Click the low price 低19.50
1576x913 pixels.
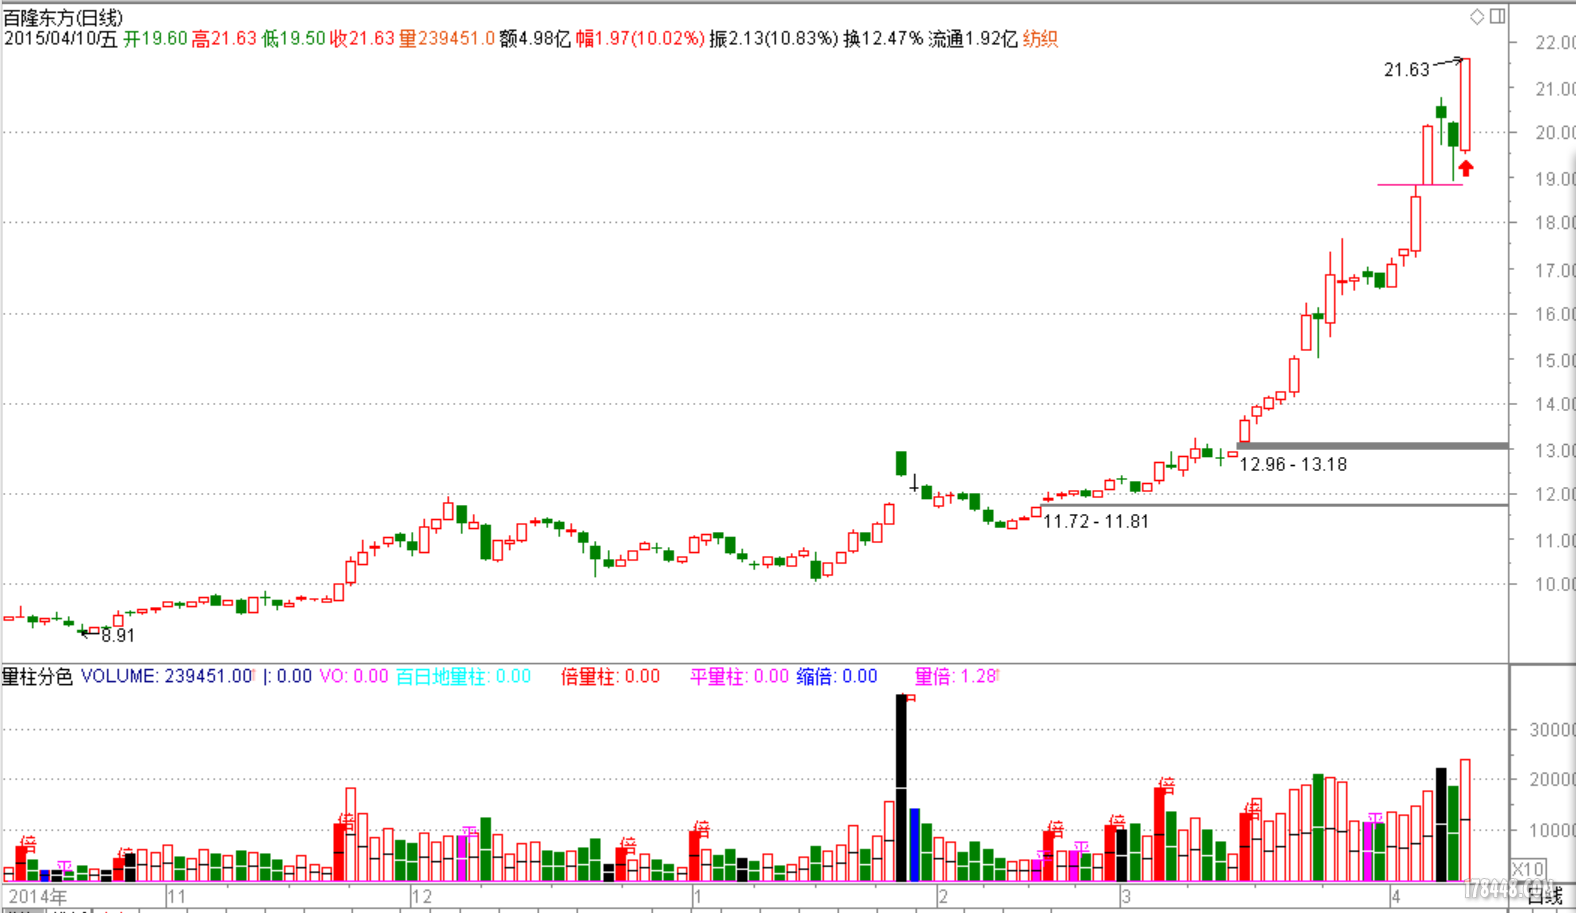(294, 39)
